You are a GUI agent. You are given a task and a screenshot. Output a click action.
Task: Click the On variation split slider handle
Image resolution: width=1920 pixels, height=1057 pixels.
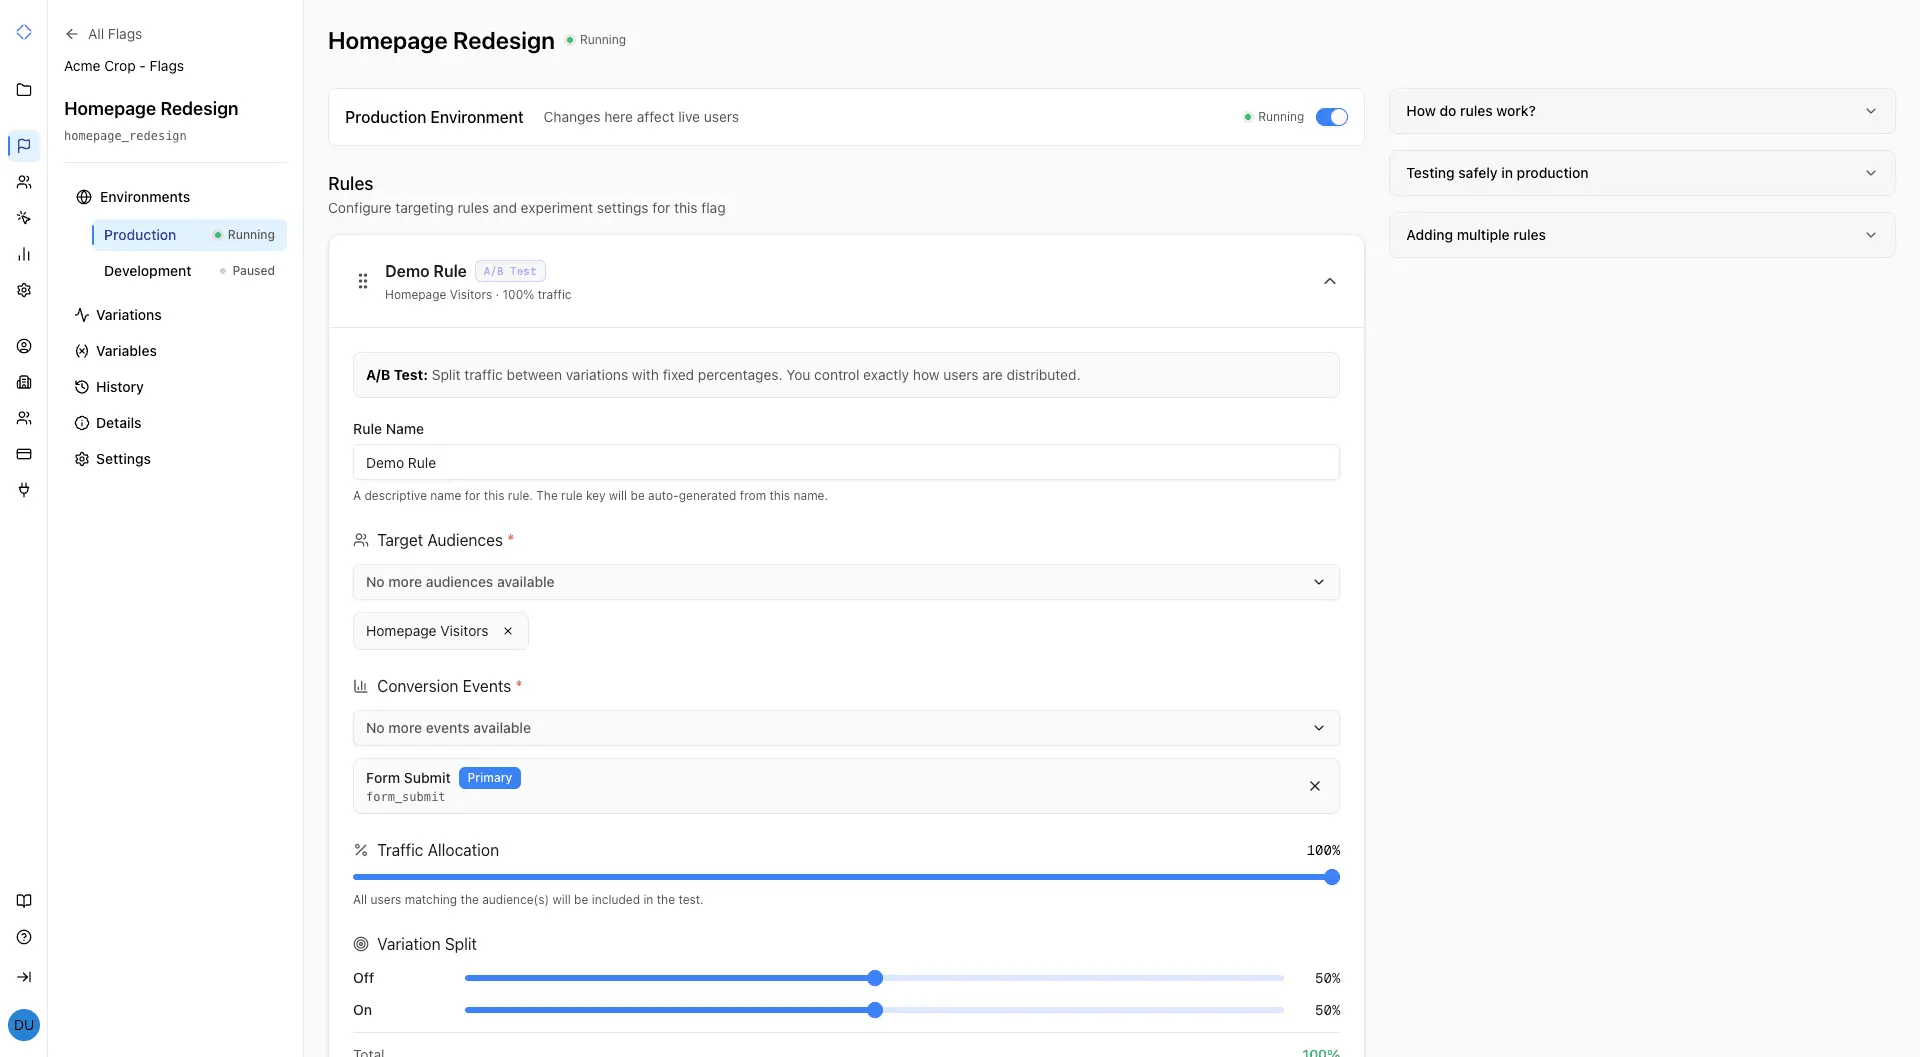[x=875, y=1010]
